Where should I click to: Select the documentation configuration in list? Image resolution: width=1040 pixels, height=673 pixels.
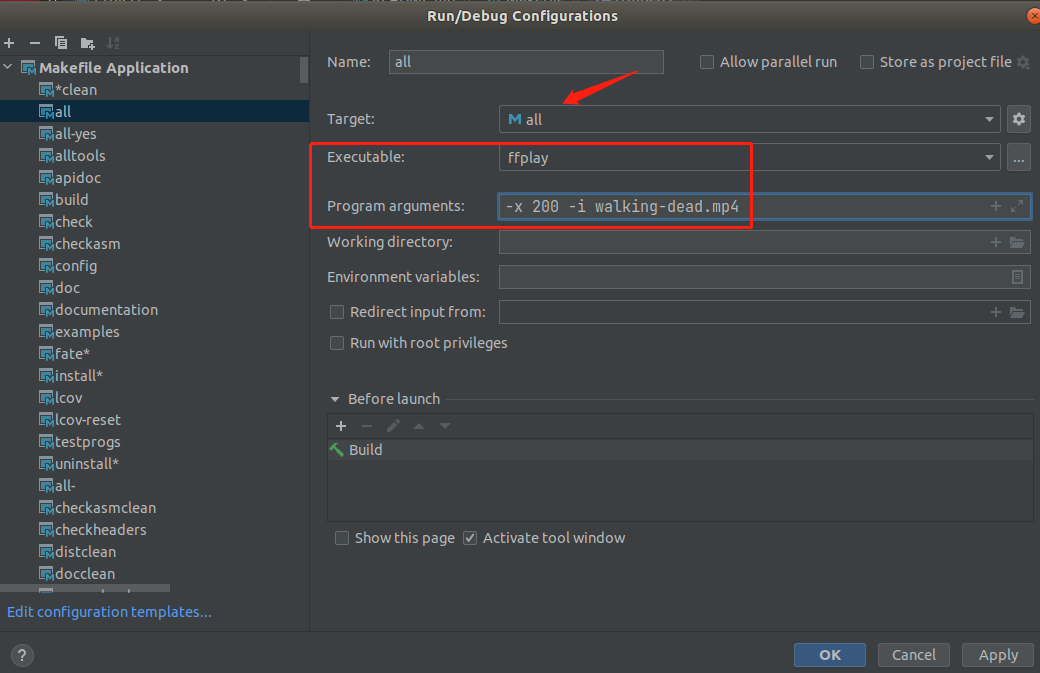(x=106, y=310)
